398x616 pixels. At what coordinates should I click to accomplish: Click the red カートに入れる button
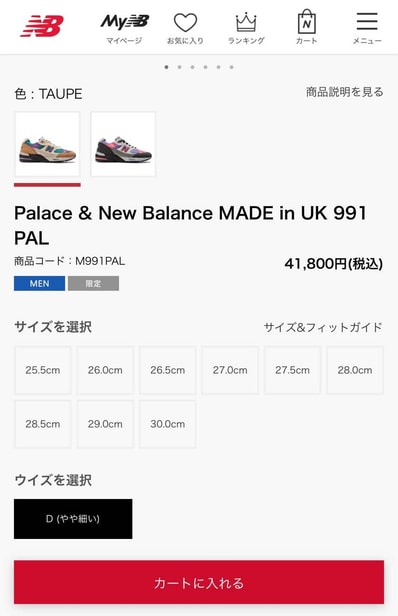click(199, 582)
